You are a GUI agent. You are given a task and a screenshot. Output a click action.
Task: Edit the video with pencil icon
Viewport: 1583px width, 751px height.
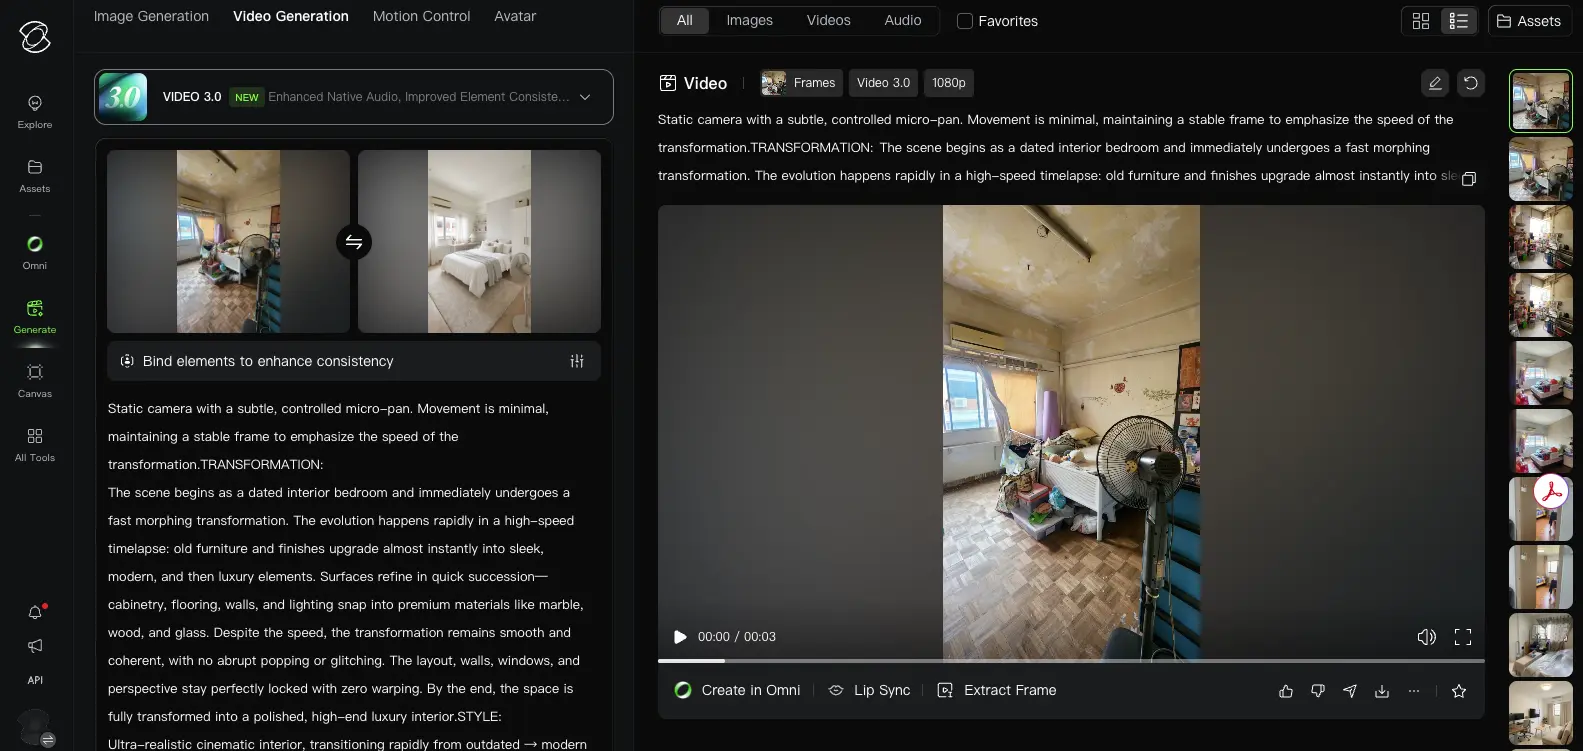coord(1435,83)
